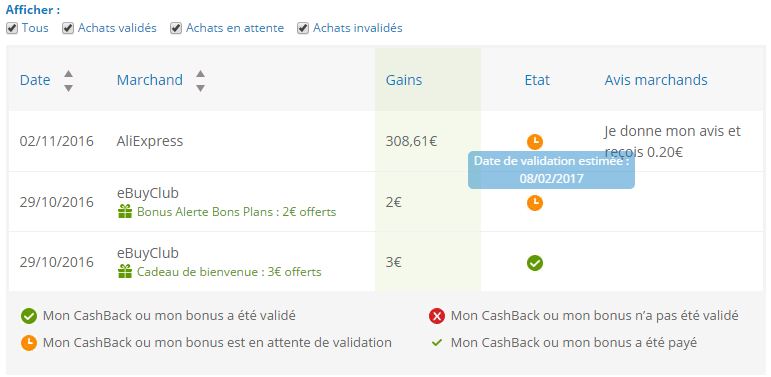Click Bonus Alerte Bons Plans 2€ offerts text
This screenshot has width=771, height=377.
click(237, 212)
